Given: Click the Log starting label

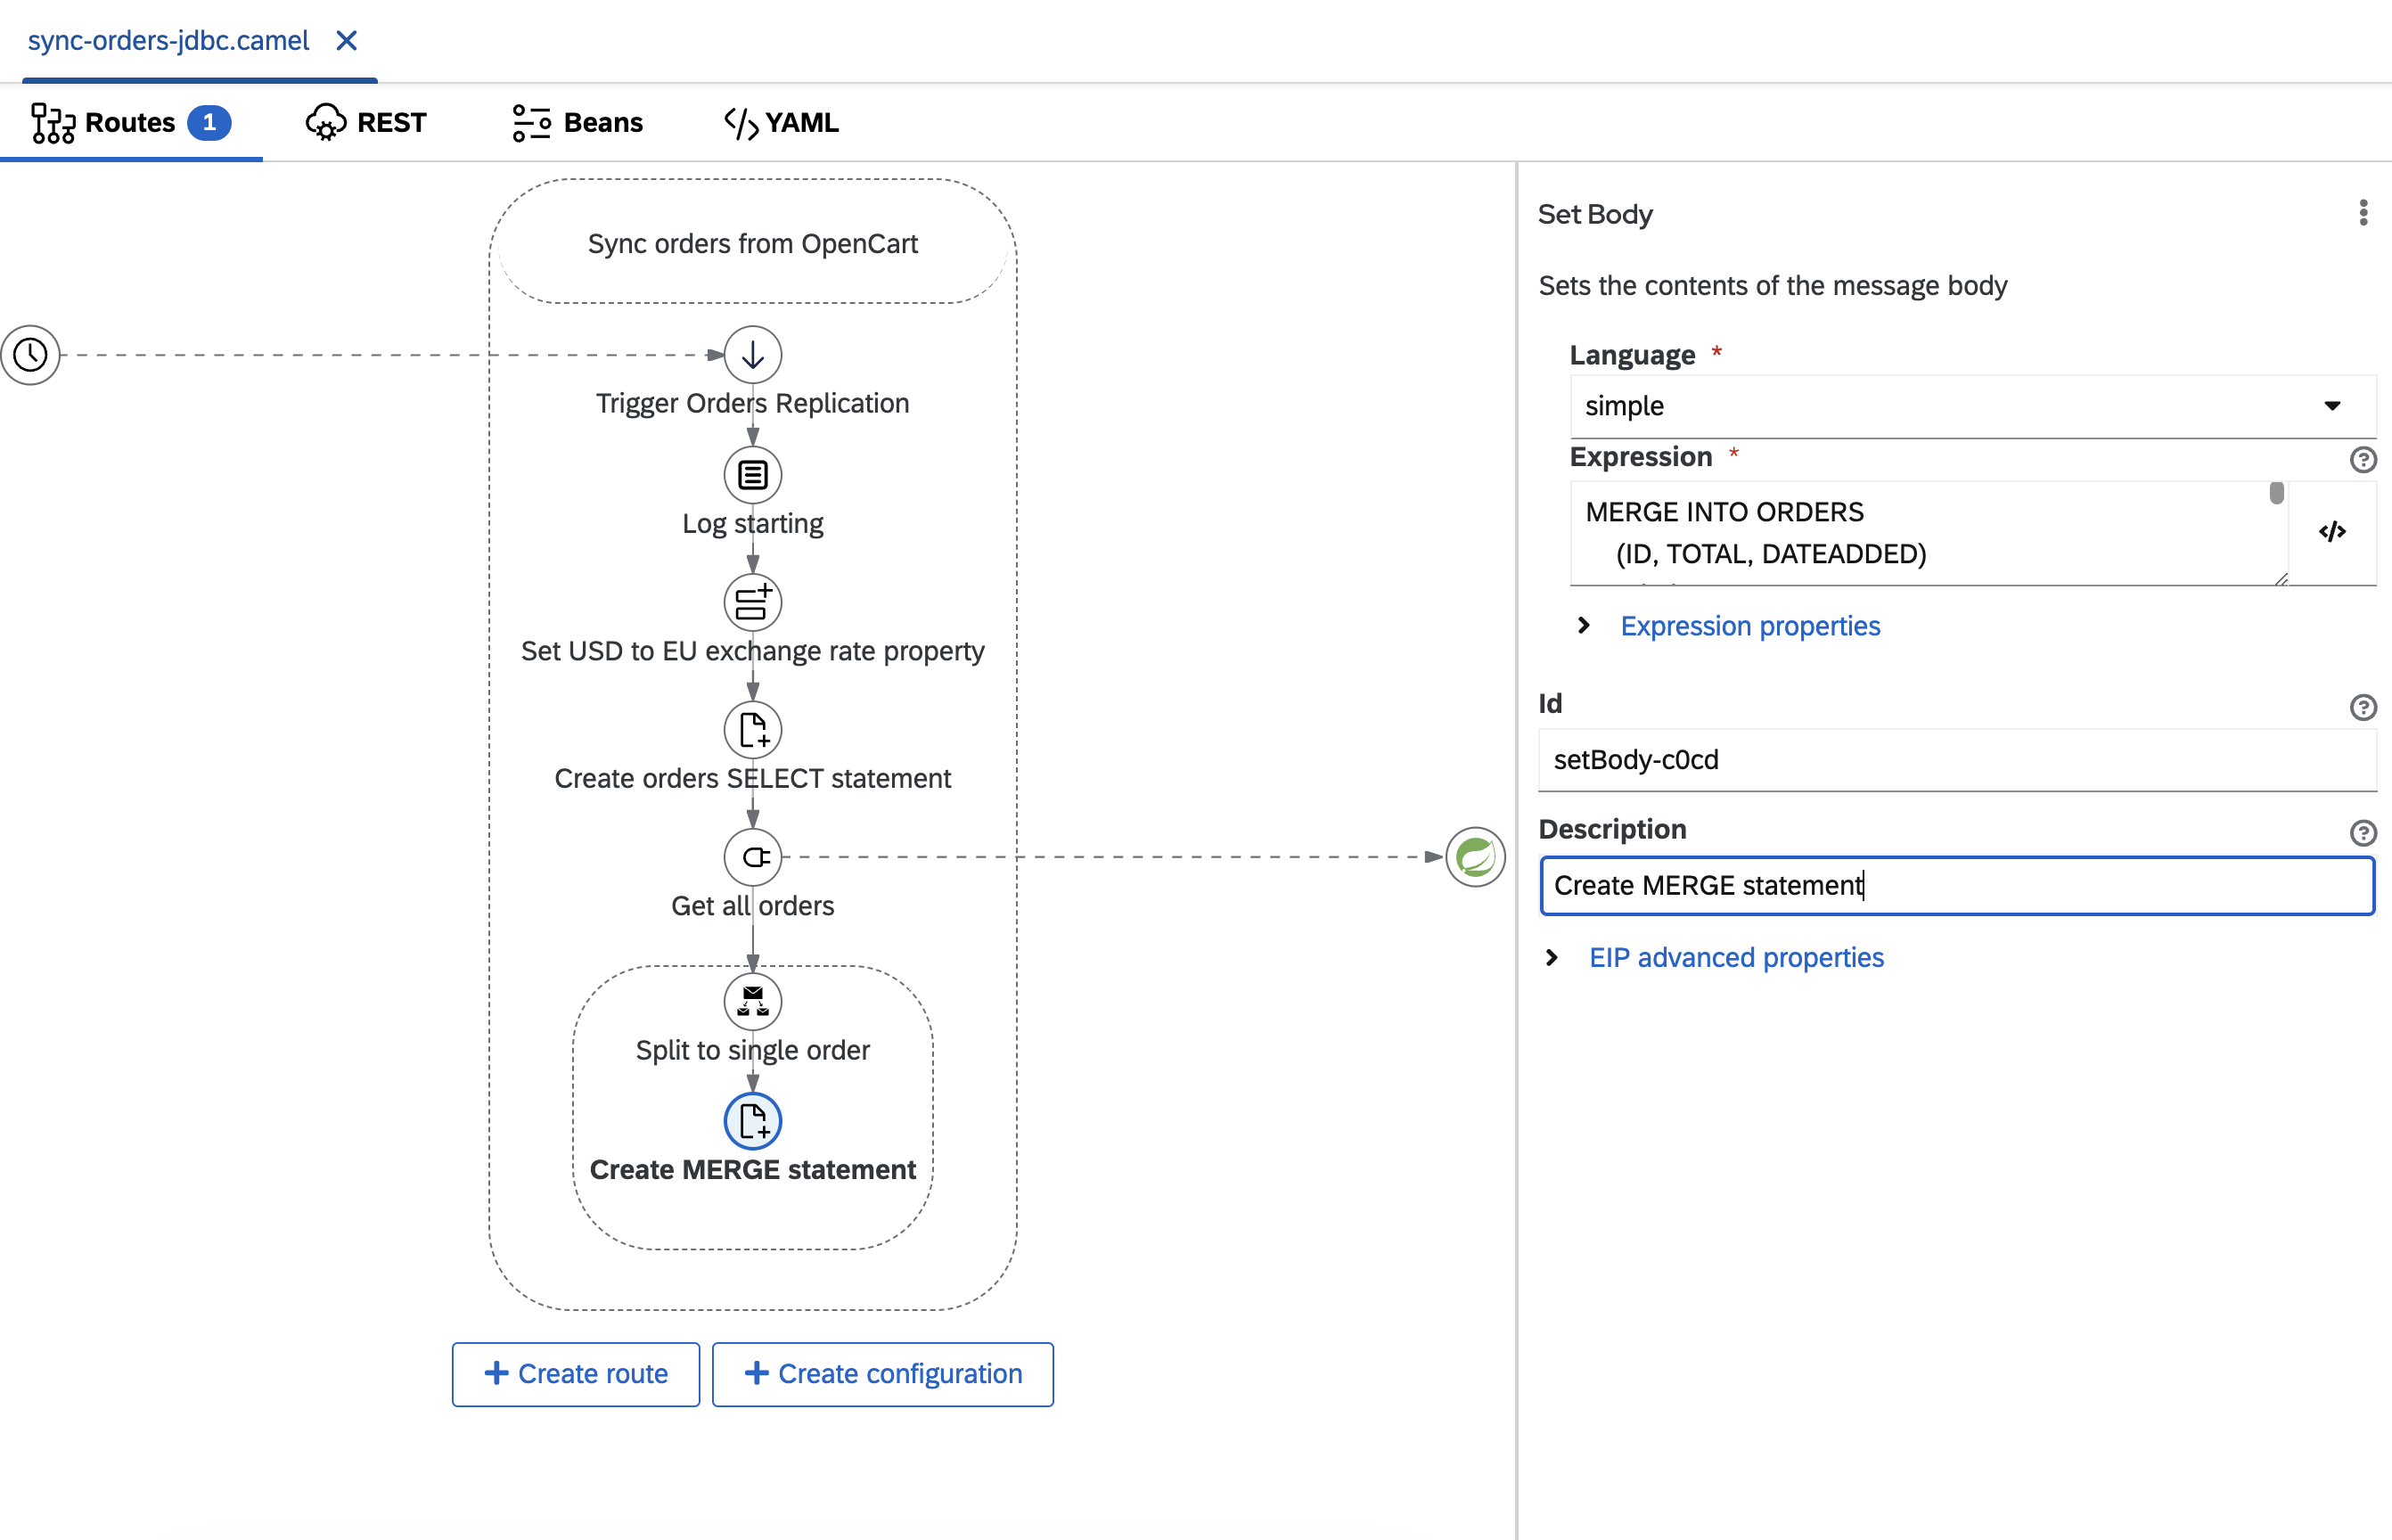Looking at the screenshot, I should coord(752,523).
